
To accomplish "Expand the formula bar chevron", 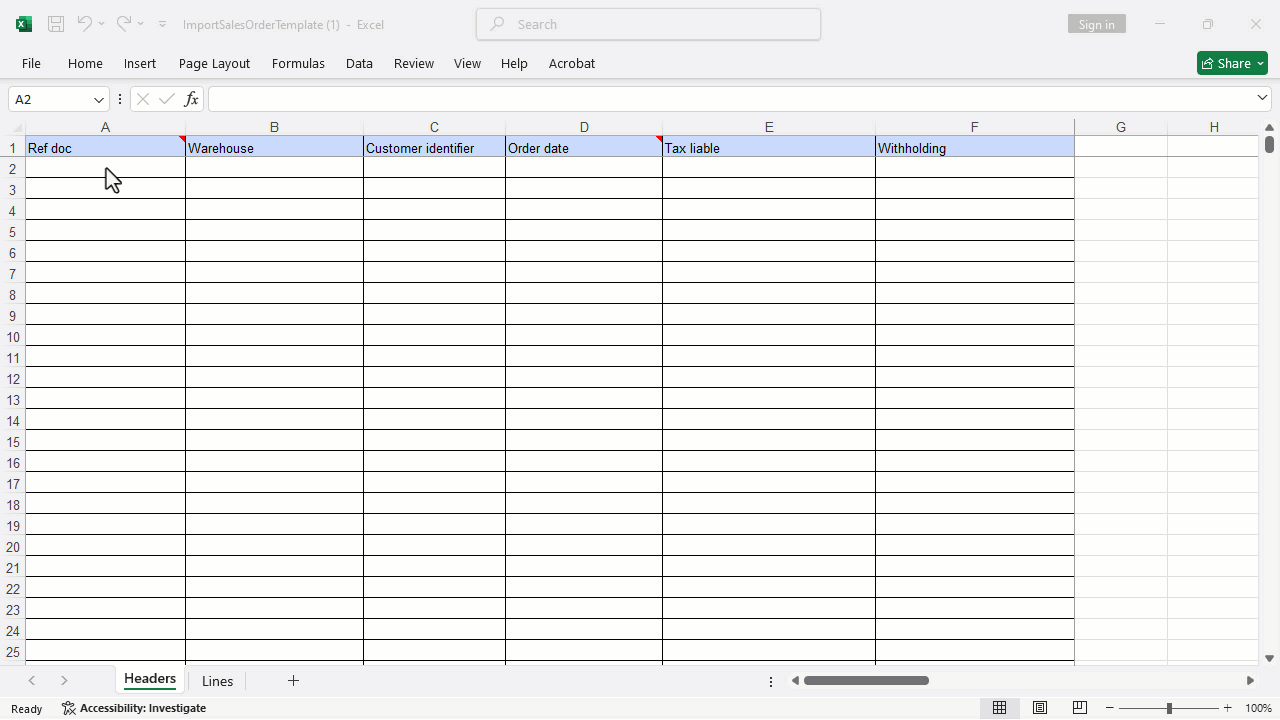I will tap(1262, 98).
